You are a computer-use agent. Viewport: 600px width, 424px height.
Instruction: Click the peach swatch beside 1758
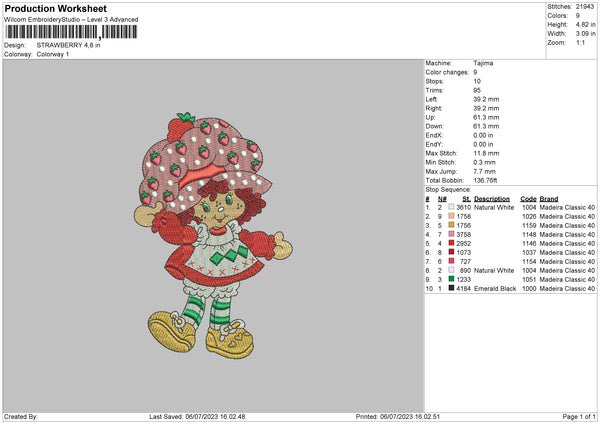pos(452,216)
